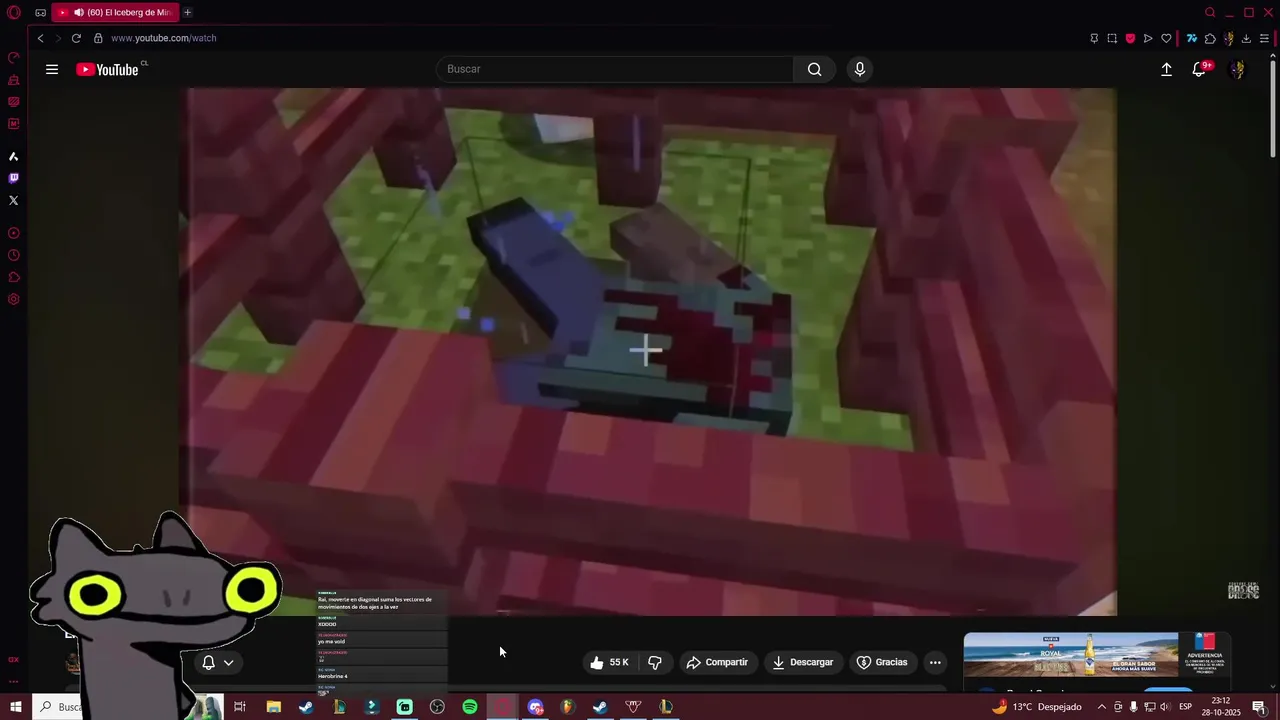Open extensions cube icon in sidebar
This screenshot has width=1280, height=720.
(x=14, y=277)
